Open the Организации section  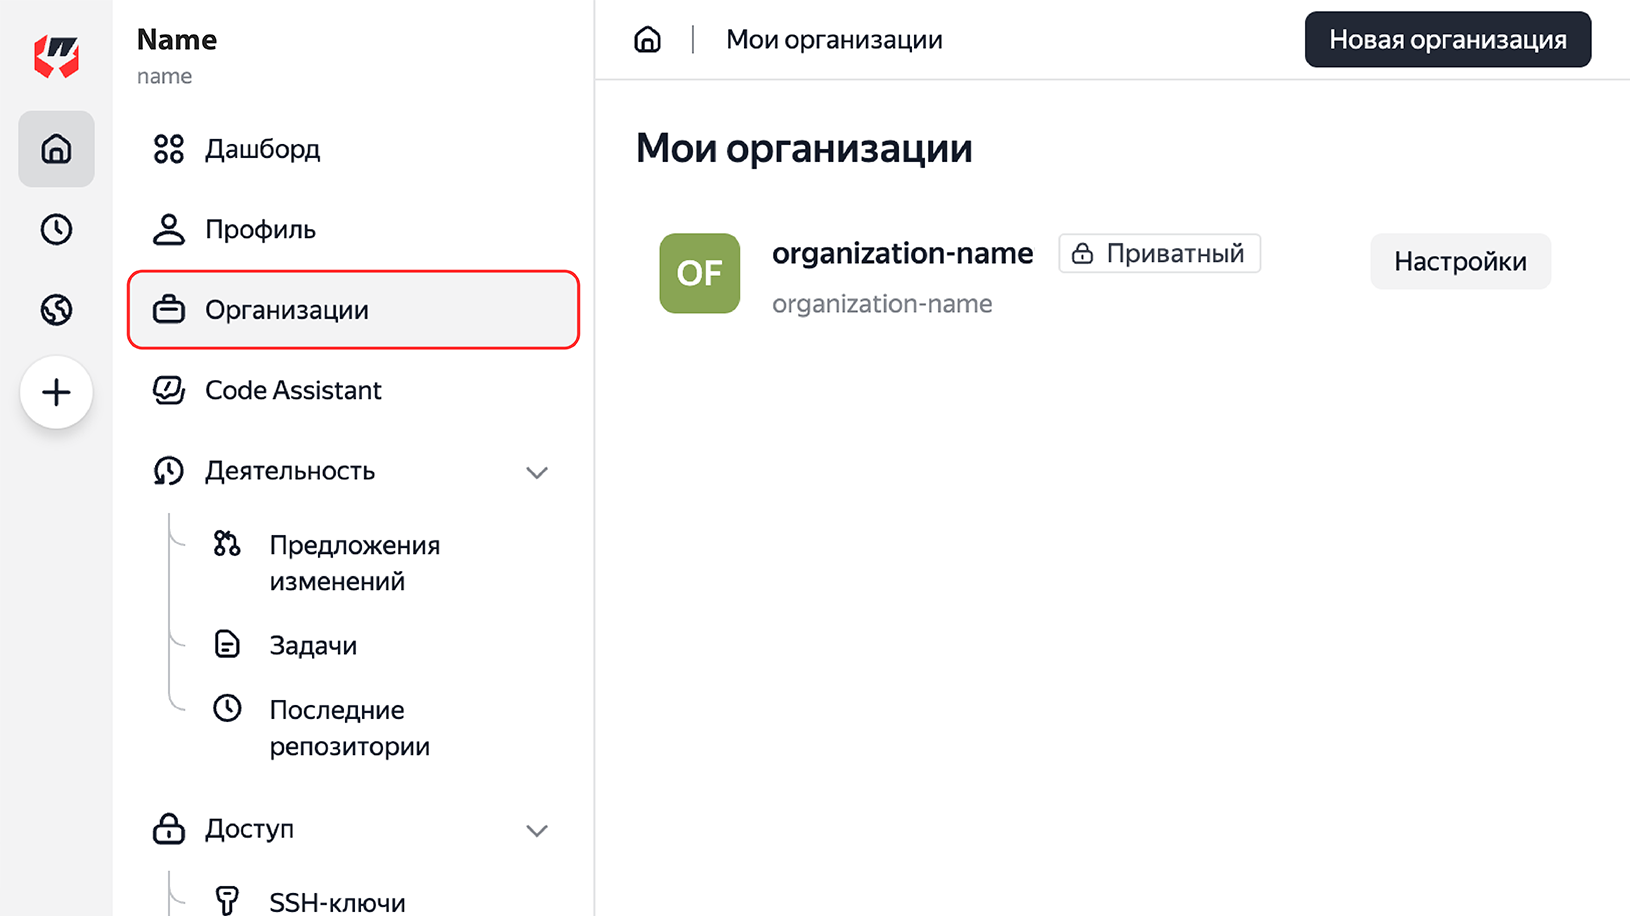pyautogui.click(x=285, y=310)
